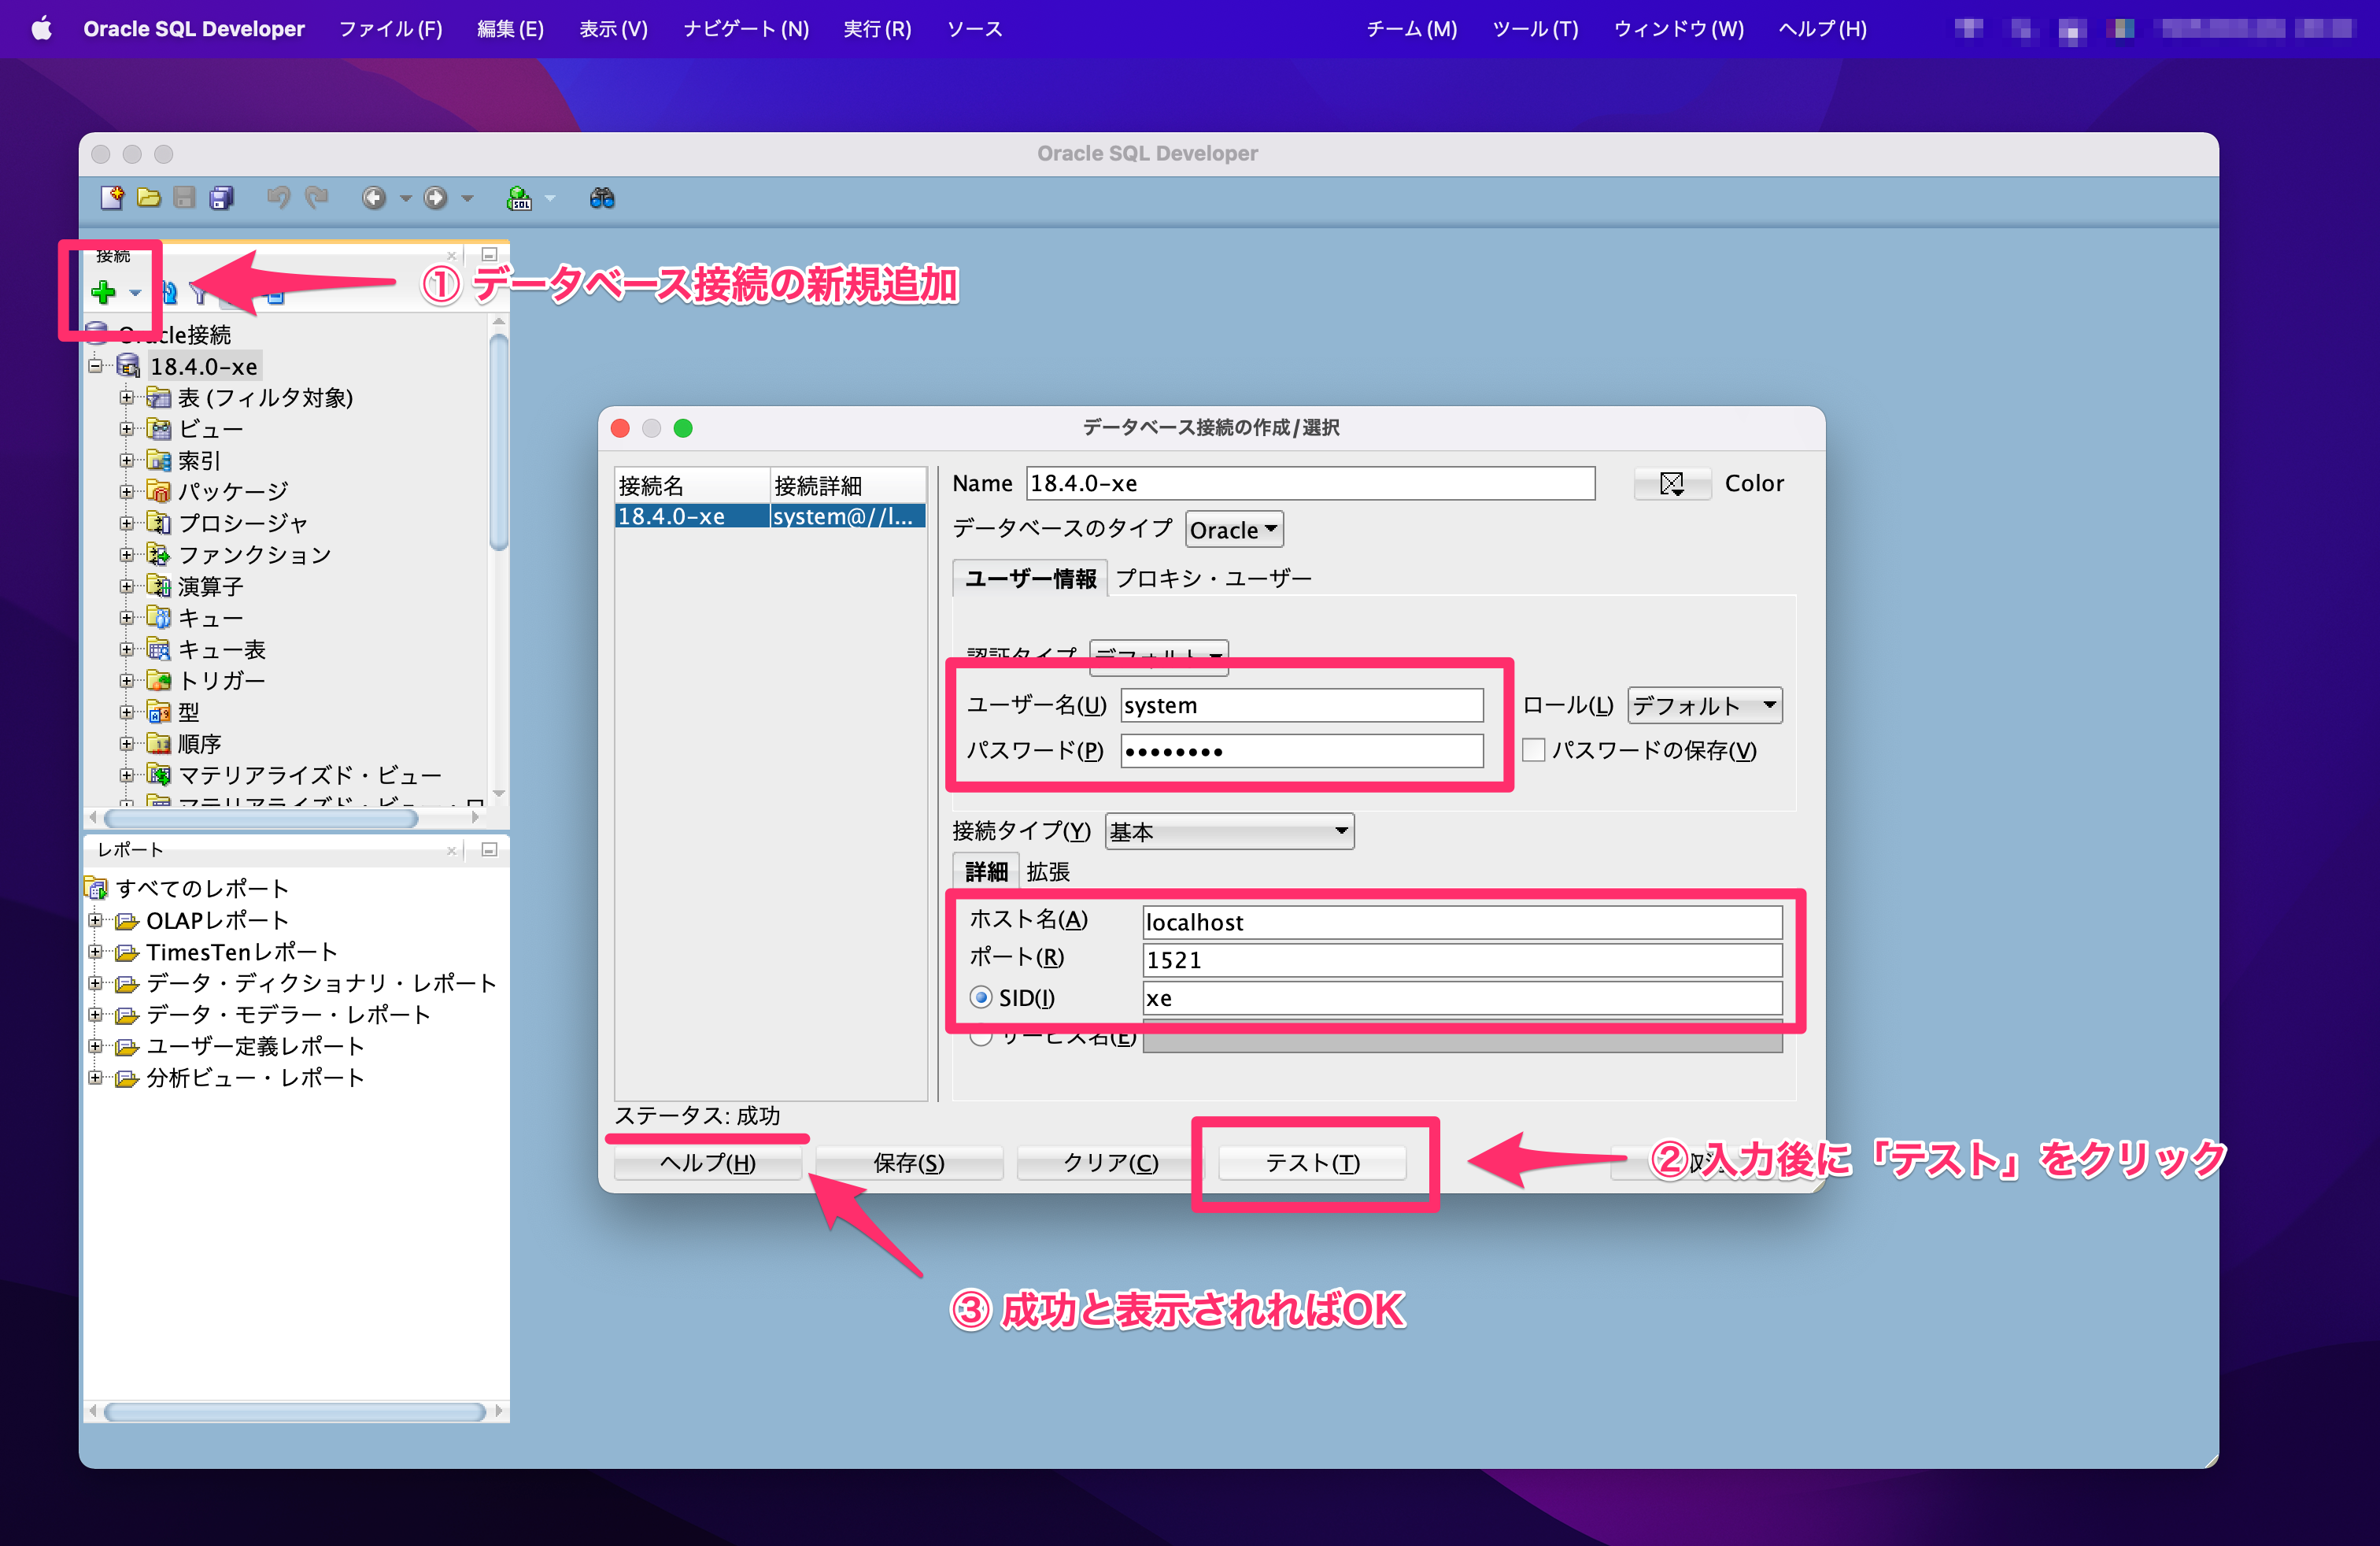
Task: Expand the OLAPレポート tree node
Action: [x=95, y=920]
